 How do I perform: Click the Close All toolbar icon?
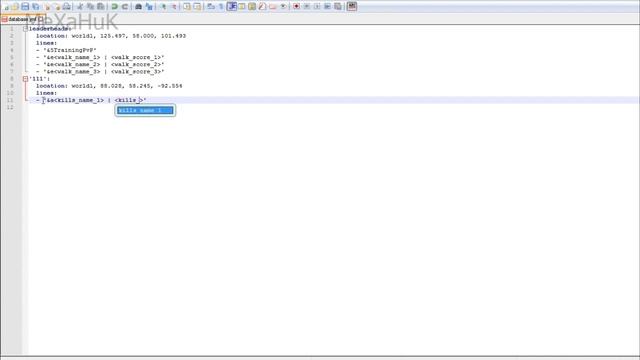tap(57, 7)
